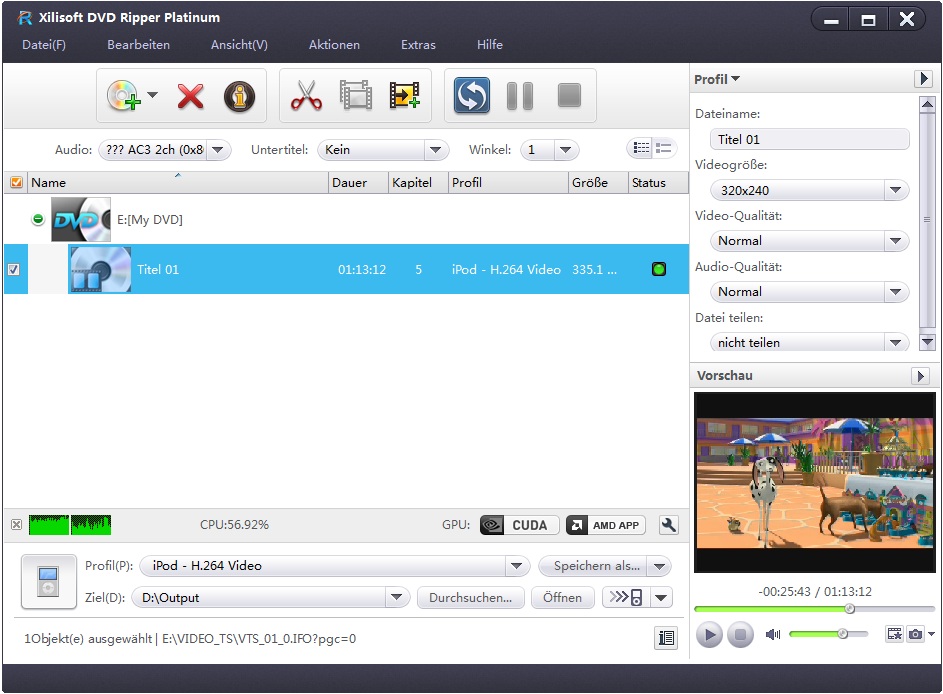Open the DVD info icon
Screen dimensions: 943x694
[239, 96]
